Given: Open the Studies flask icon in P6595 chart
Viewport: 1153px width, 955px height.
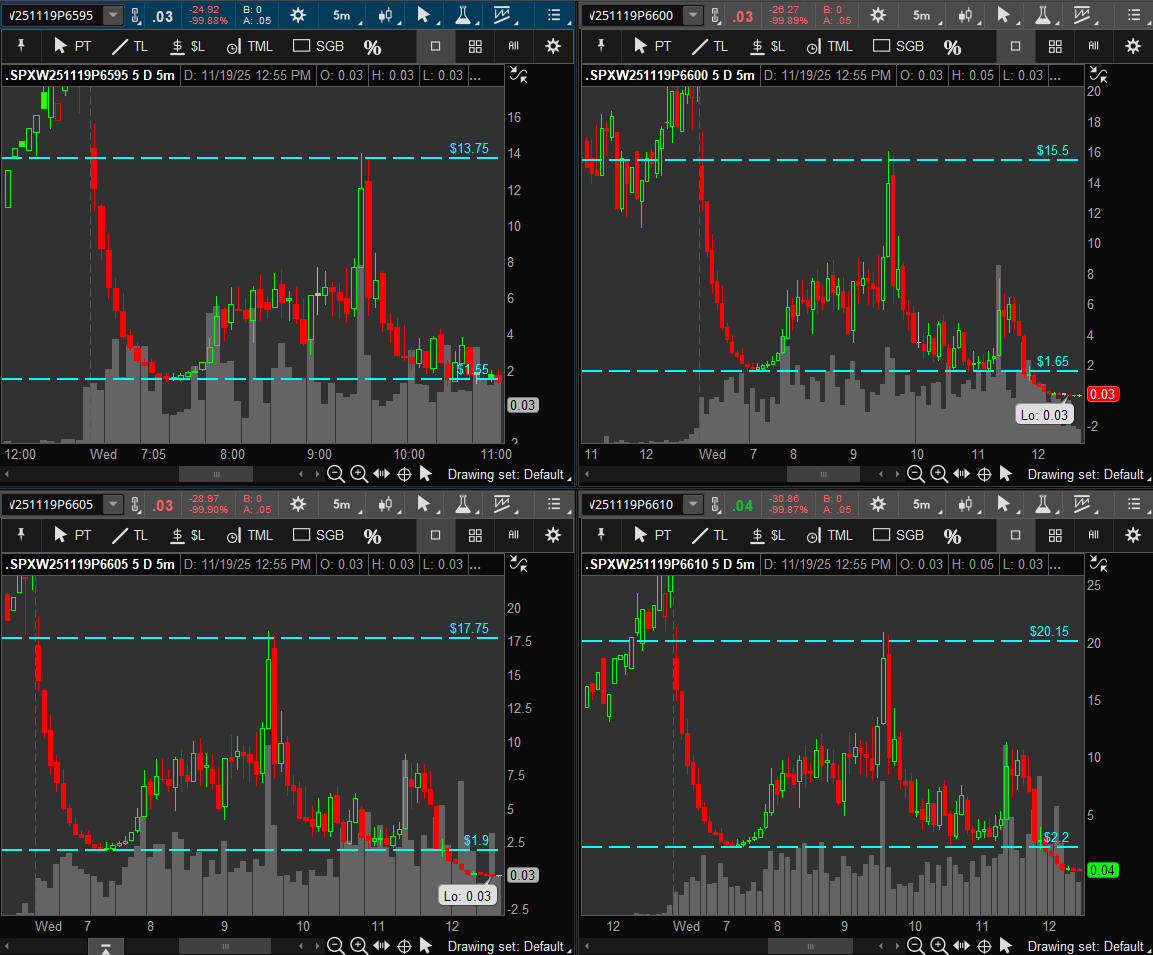Looking at the screenshot, I should [x=463, y=15].
